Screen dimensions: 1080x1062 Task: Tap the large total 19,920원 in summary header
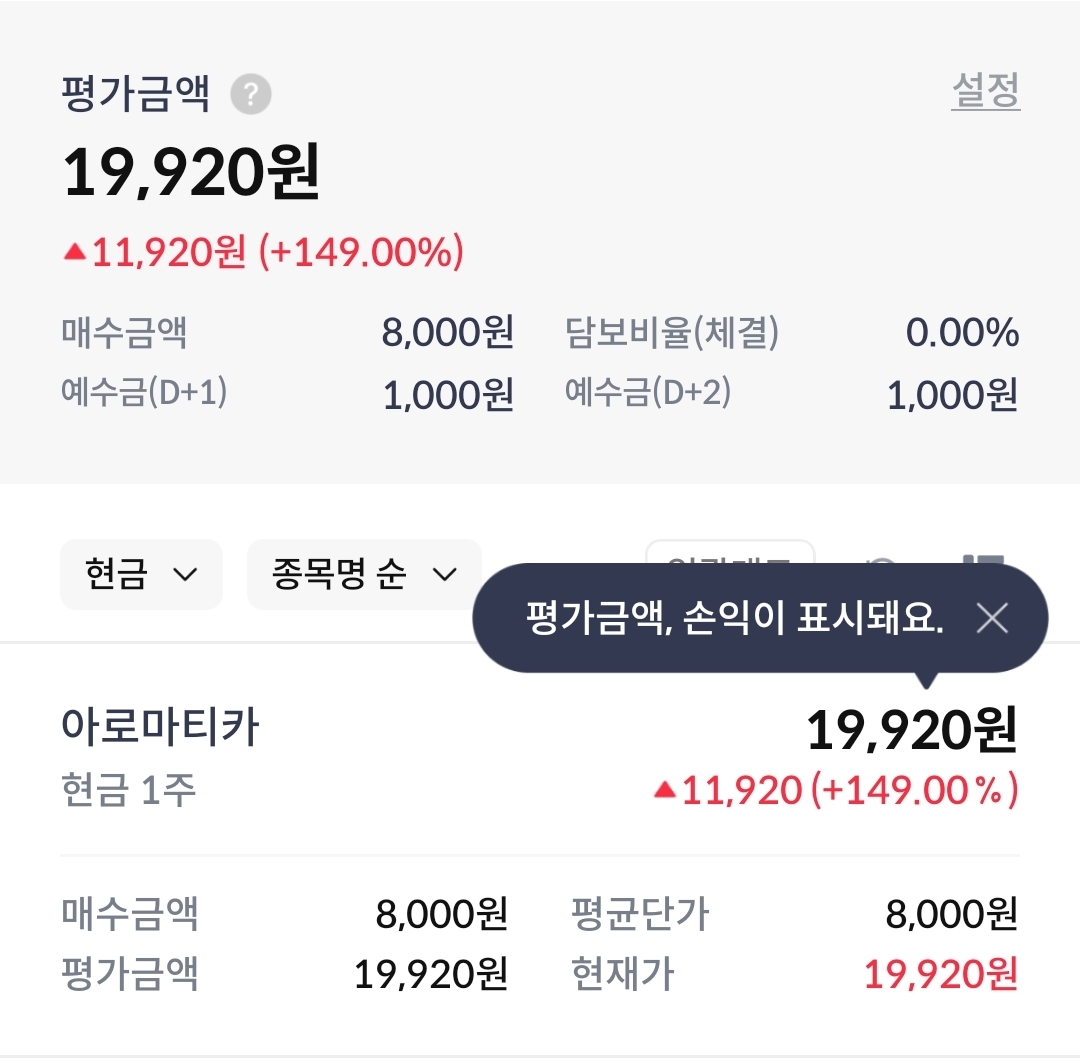coord(191,173)
